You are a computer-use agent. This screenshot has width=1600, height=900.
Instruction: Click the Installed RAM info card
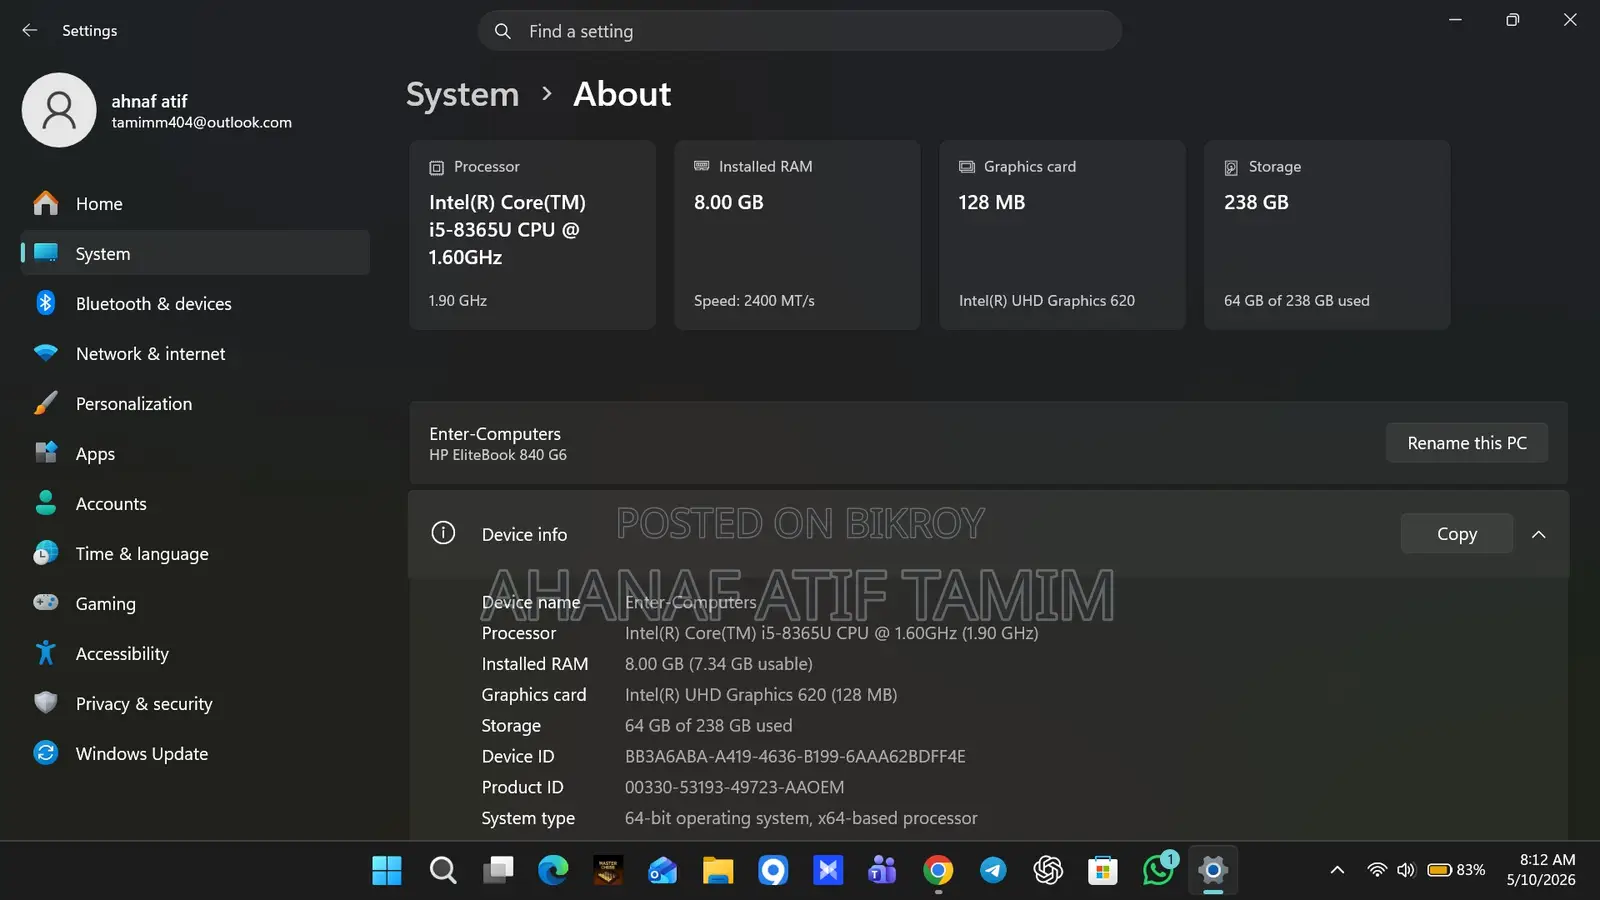coord(797,235)
